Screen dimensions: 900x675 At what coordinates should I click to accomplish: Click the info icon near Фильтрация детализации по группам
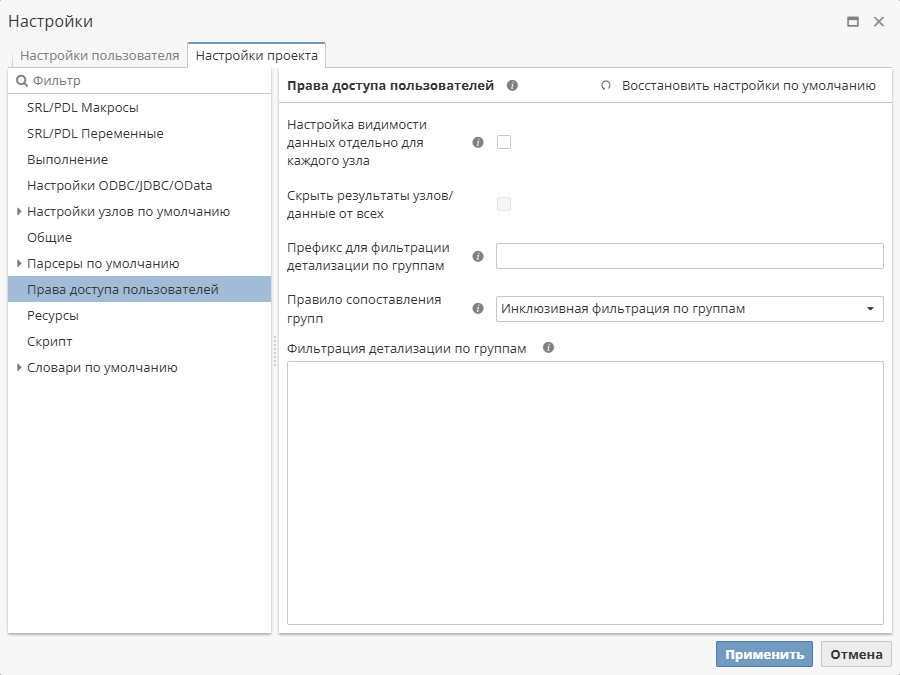tap(546, 345)
